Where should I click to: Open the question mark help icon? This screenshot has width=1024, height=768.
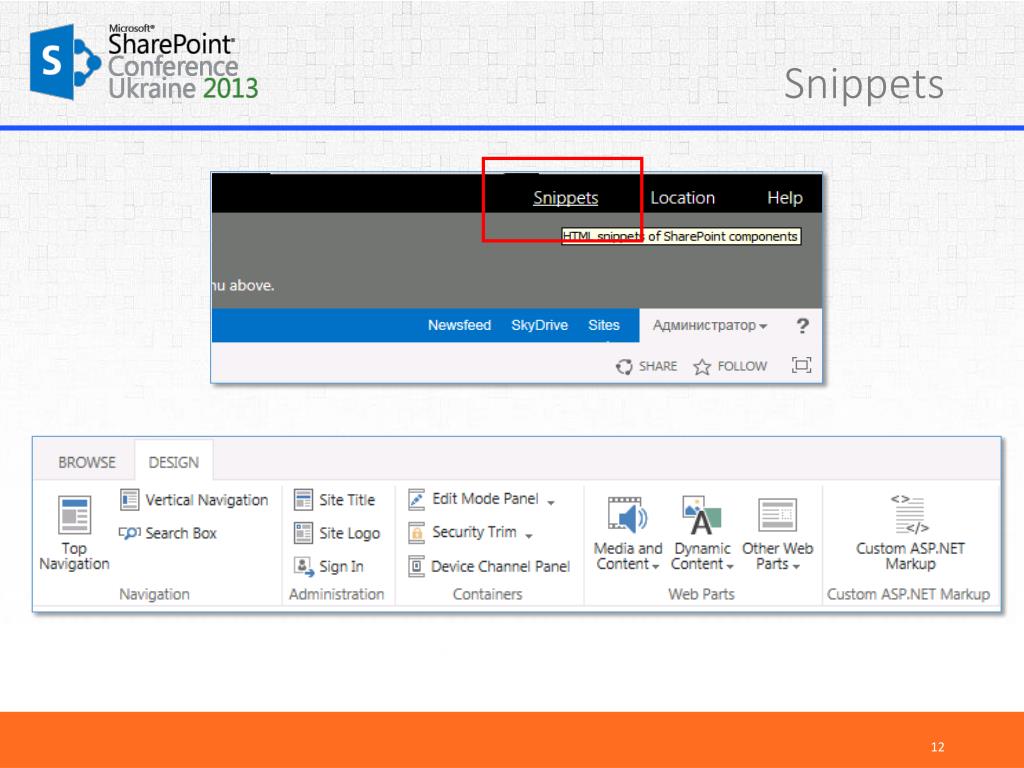coord(803,325)
